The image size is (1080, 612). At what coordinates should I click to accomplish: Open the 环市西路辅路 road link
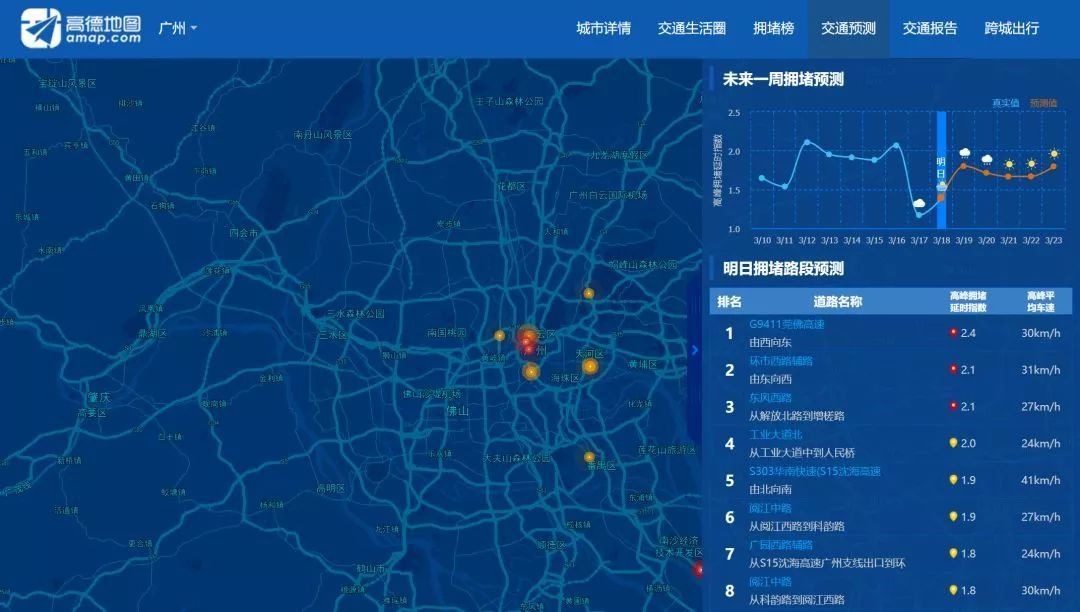[781, 361]
